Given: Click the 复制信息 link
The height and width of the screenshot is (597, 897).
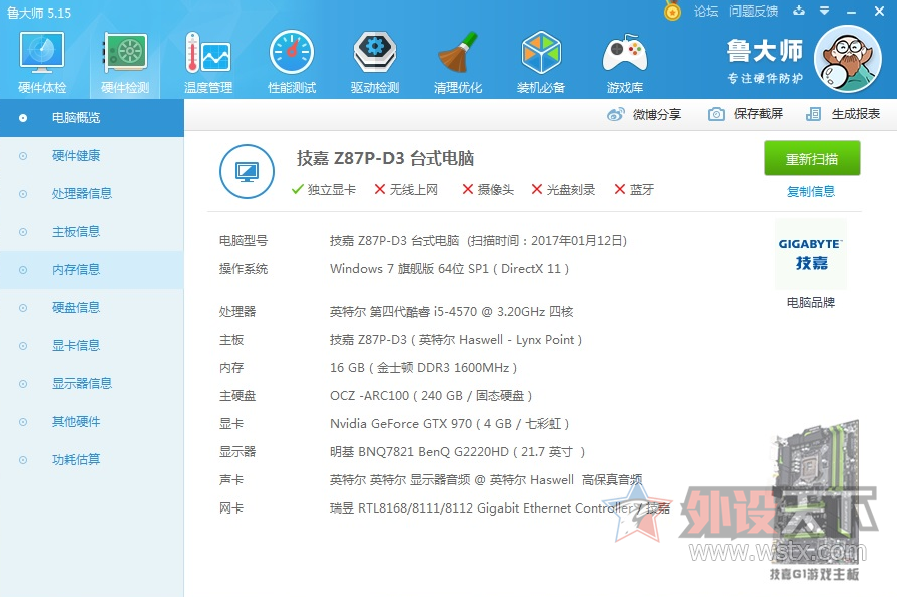Looking at the screenshot, I should click(811, 191).
